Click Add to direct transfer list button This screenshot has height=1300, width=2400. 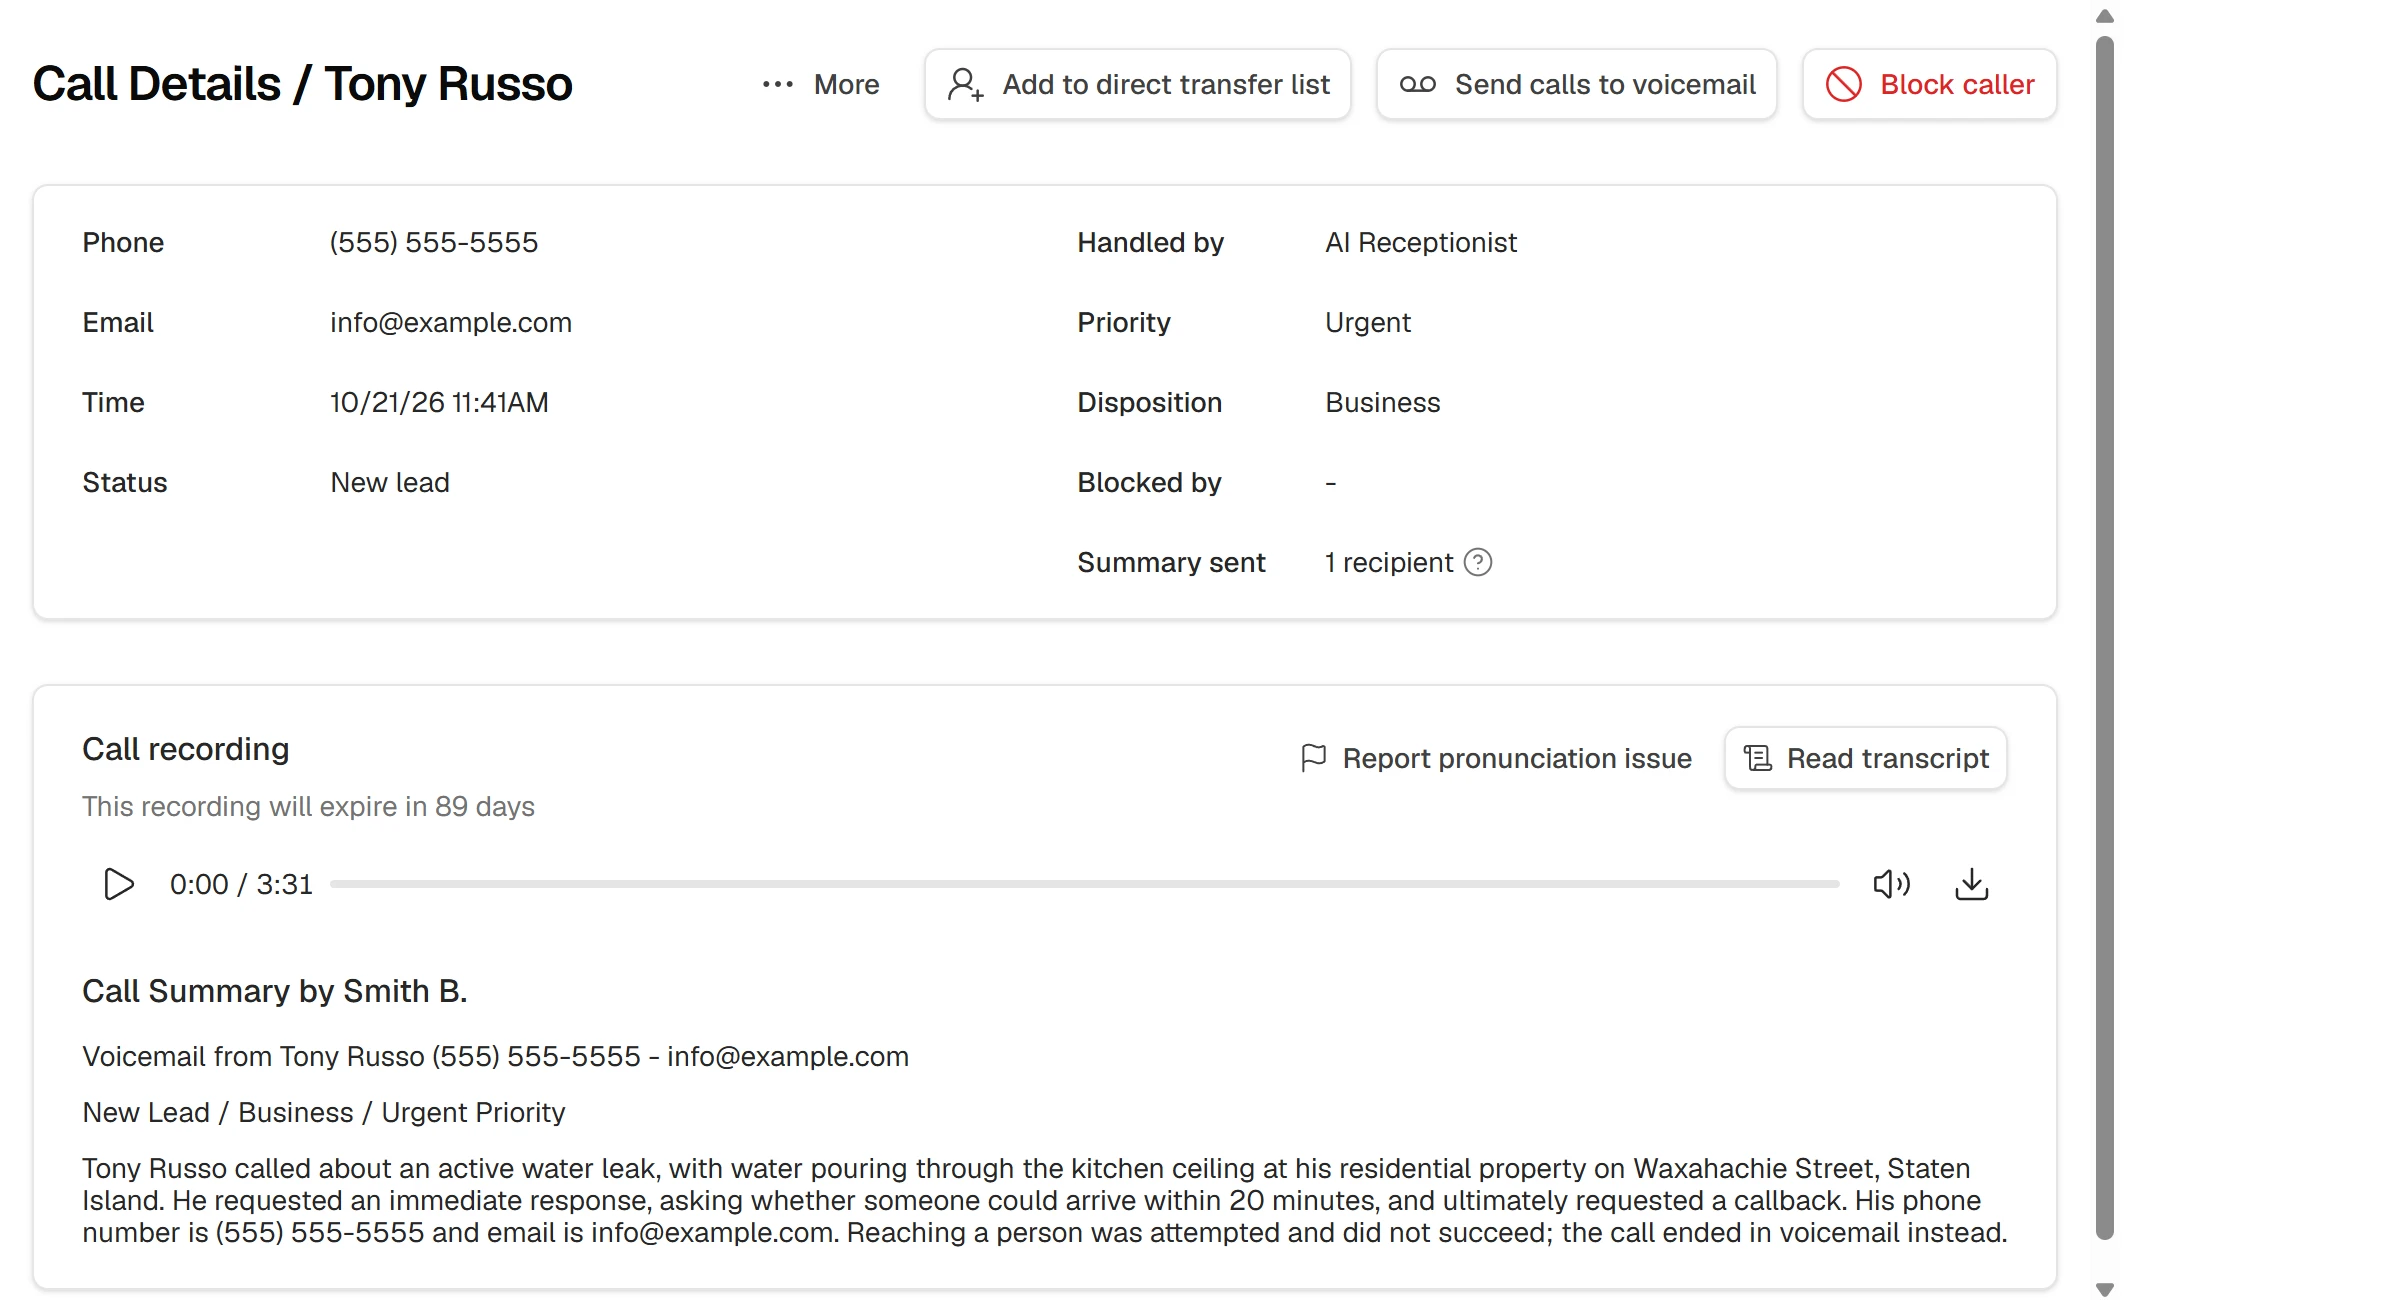1137,84
